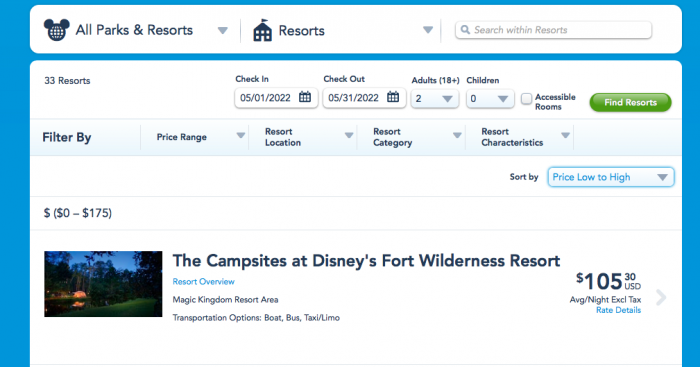This screenshot has width=700, height=367.
Task: Click the Sort by label
Action: pos(524,177)
